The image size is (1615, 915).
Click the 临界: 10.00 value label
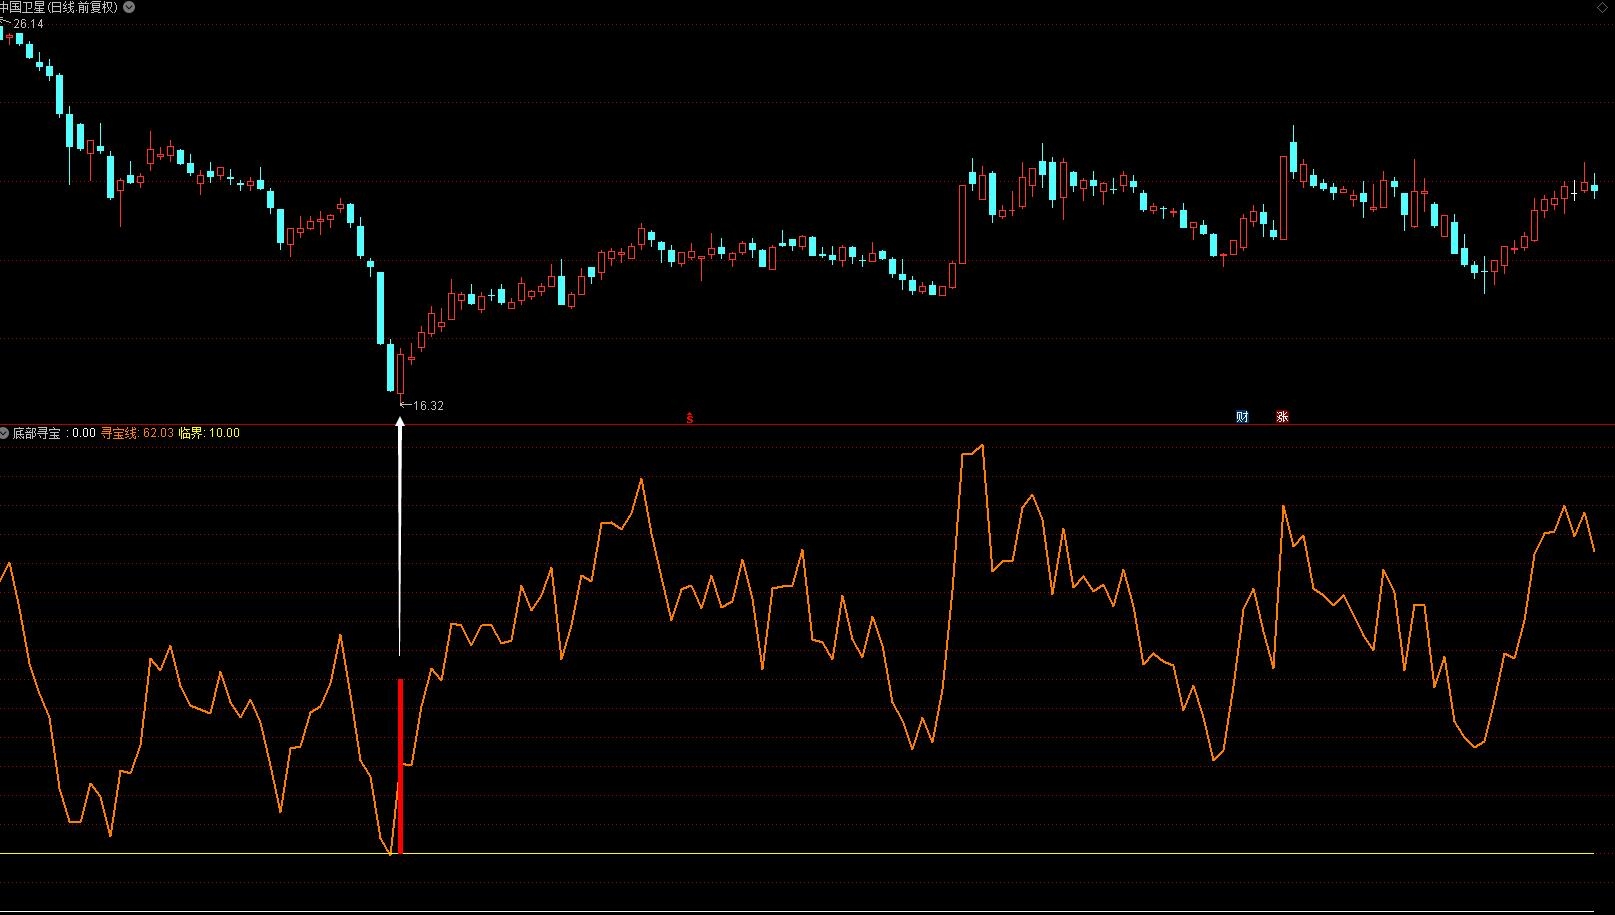(210, 433)
